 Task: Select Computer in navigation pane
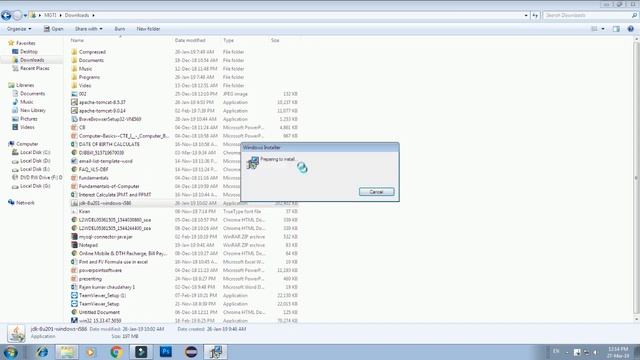(27, 144)
